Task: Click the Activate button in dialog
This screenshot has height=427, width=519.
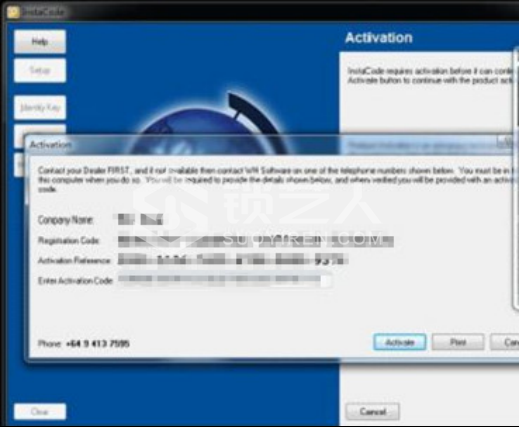Action: [400, 342]
